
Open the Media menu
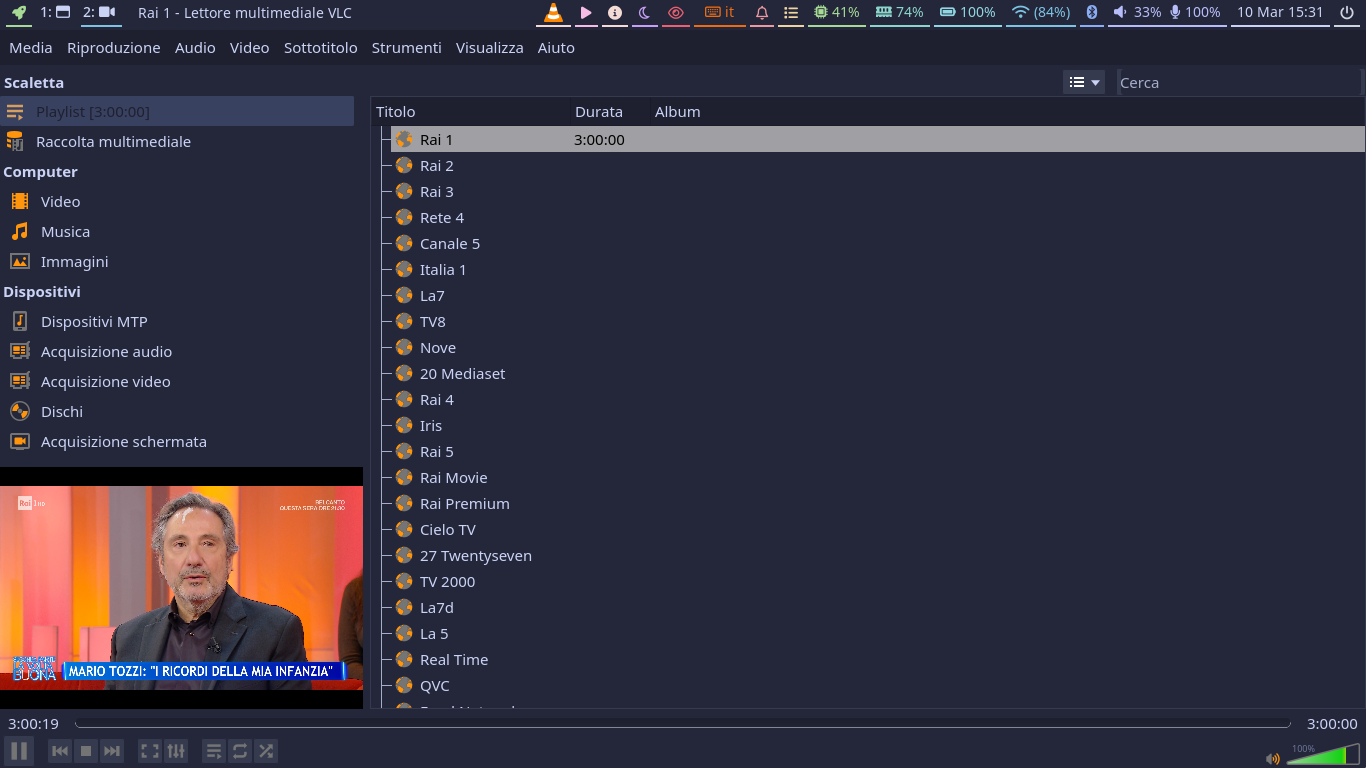31,47
